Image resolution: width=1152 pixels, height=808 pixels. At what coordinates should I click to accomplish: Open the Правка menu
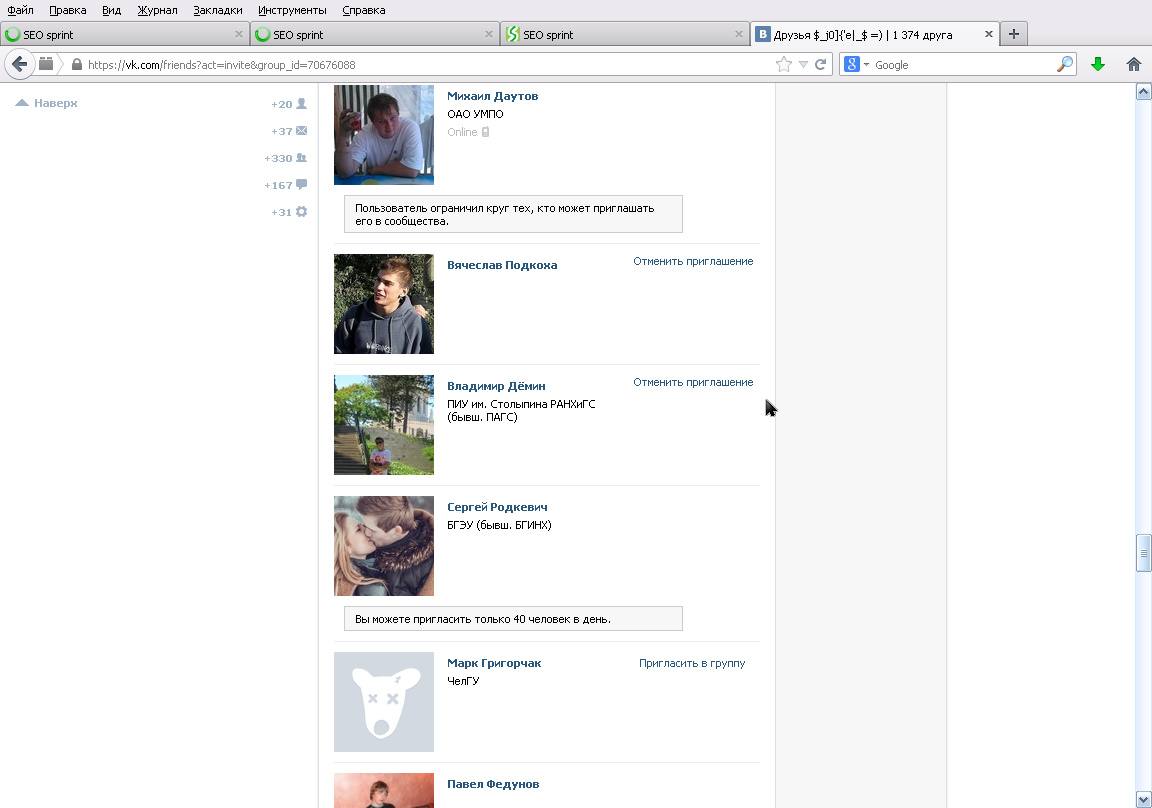[68, 10]
